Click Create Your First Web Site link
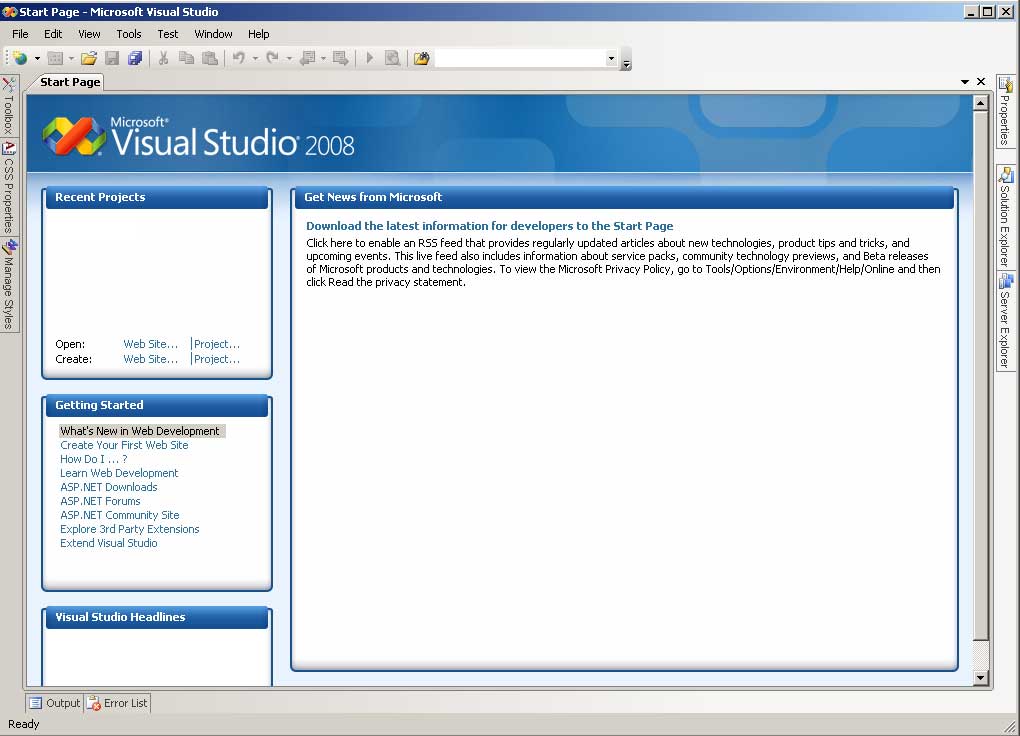This screenshot has height=736, width=1020. click(x=124, y=445)
